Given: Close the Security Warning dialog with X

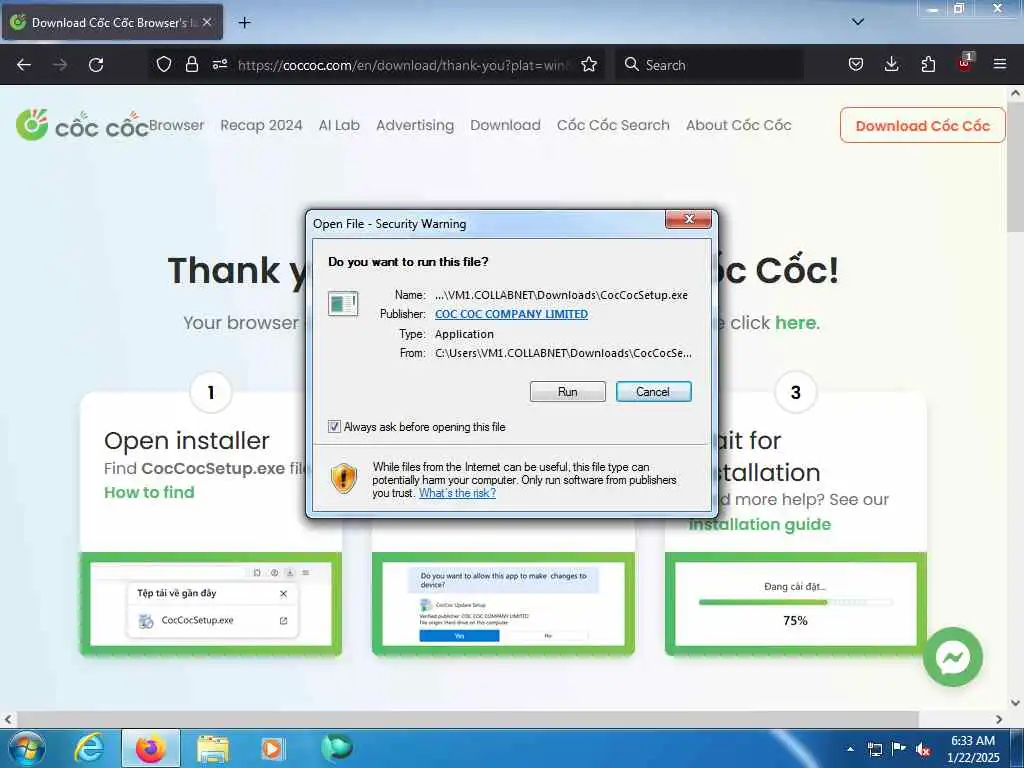Looking at the screenshot, I should tap(688, 219).
